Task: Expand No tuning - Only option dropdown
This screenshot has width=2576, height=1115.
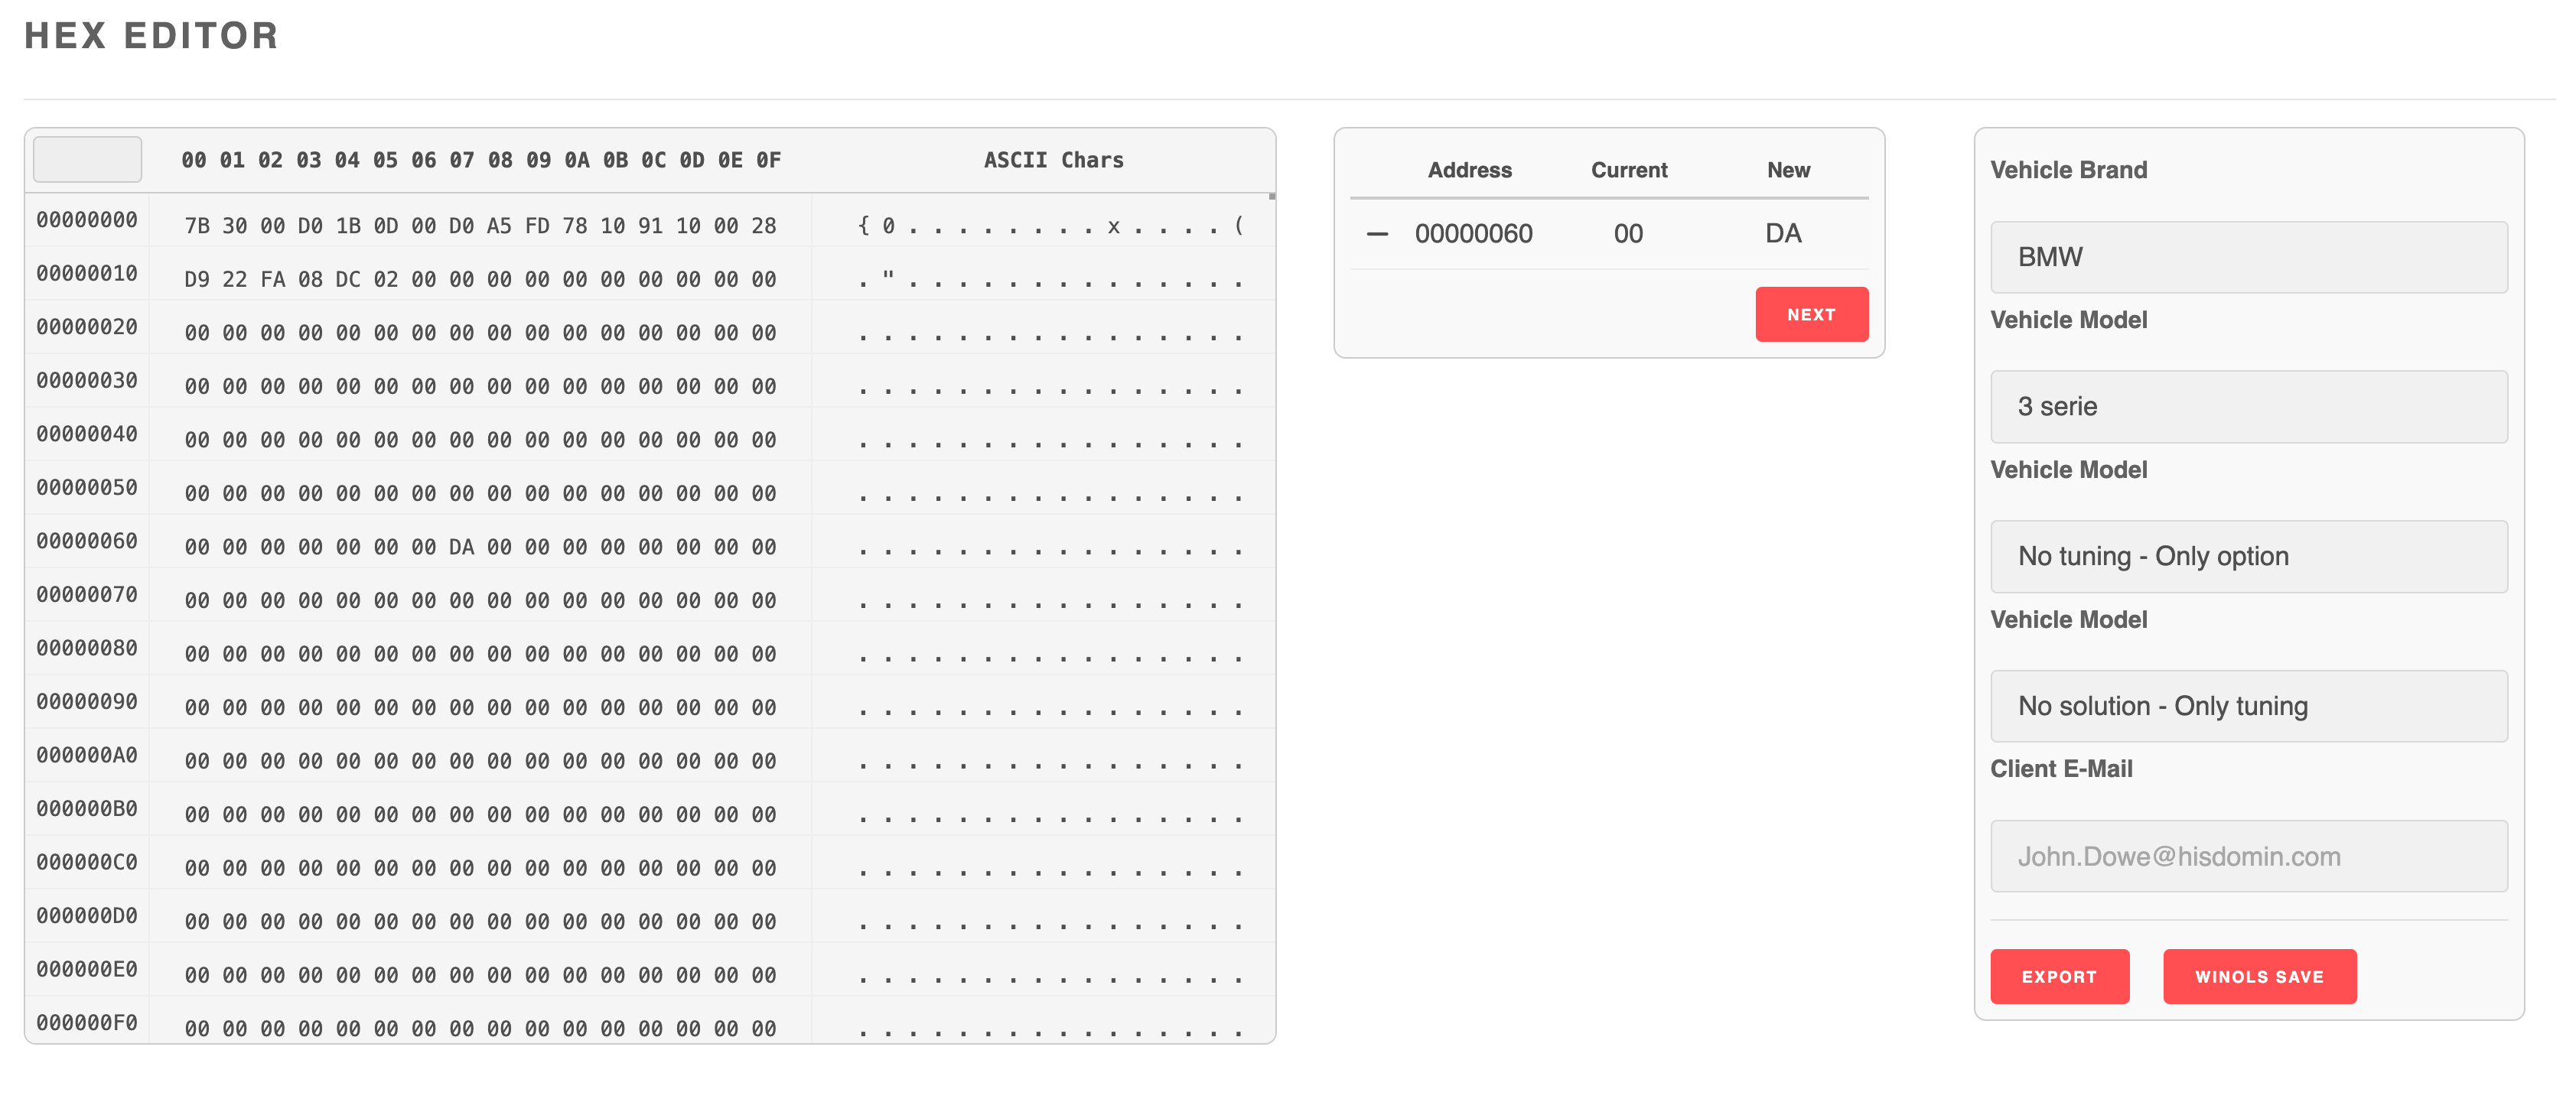Action: (2248, 556)
